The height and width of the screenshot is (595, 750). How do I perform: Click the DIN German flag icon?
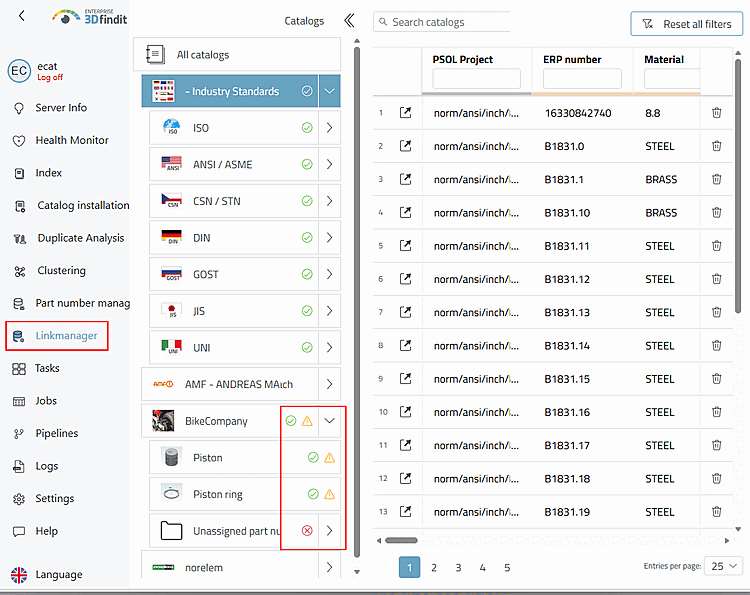pos(171,237)
